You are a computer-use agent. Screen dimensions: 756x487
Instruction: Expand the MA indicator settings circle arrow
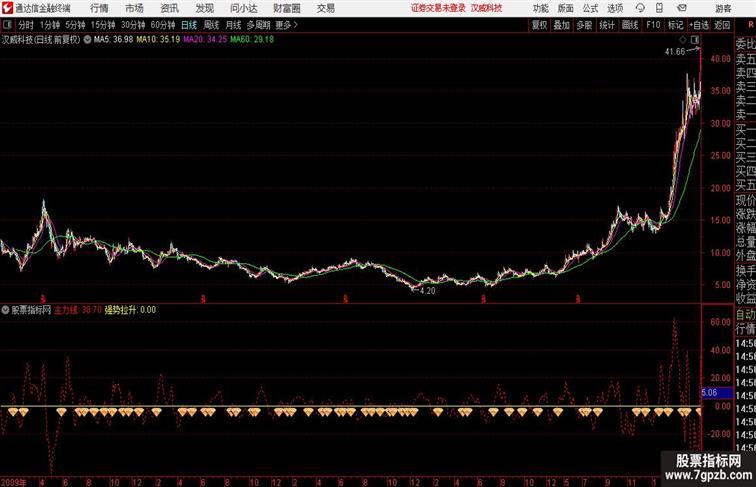click(87, 40)
